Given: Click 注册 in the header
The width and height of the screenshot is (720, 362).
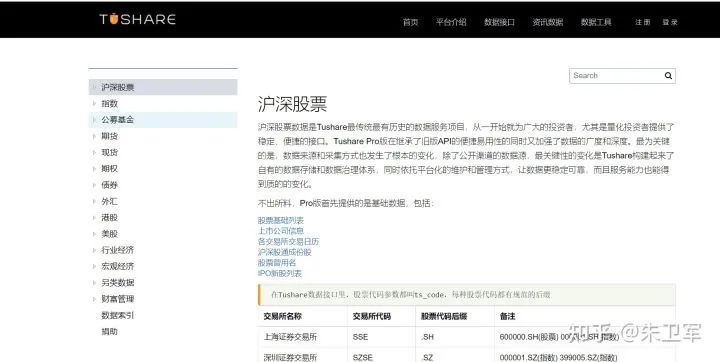Looking at the screenshot, I should click(x=642, y=22).
